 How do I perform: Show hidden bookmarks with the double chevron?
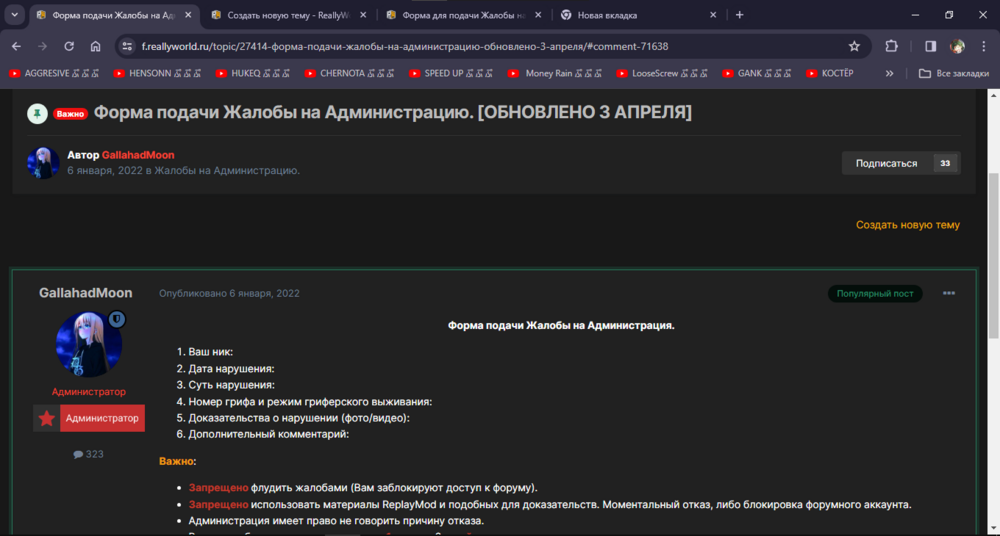pos(889,73)
